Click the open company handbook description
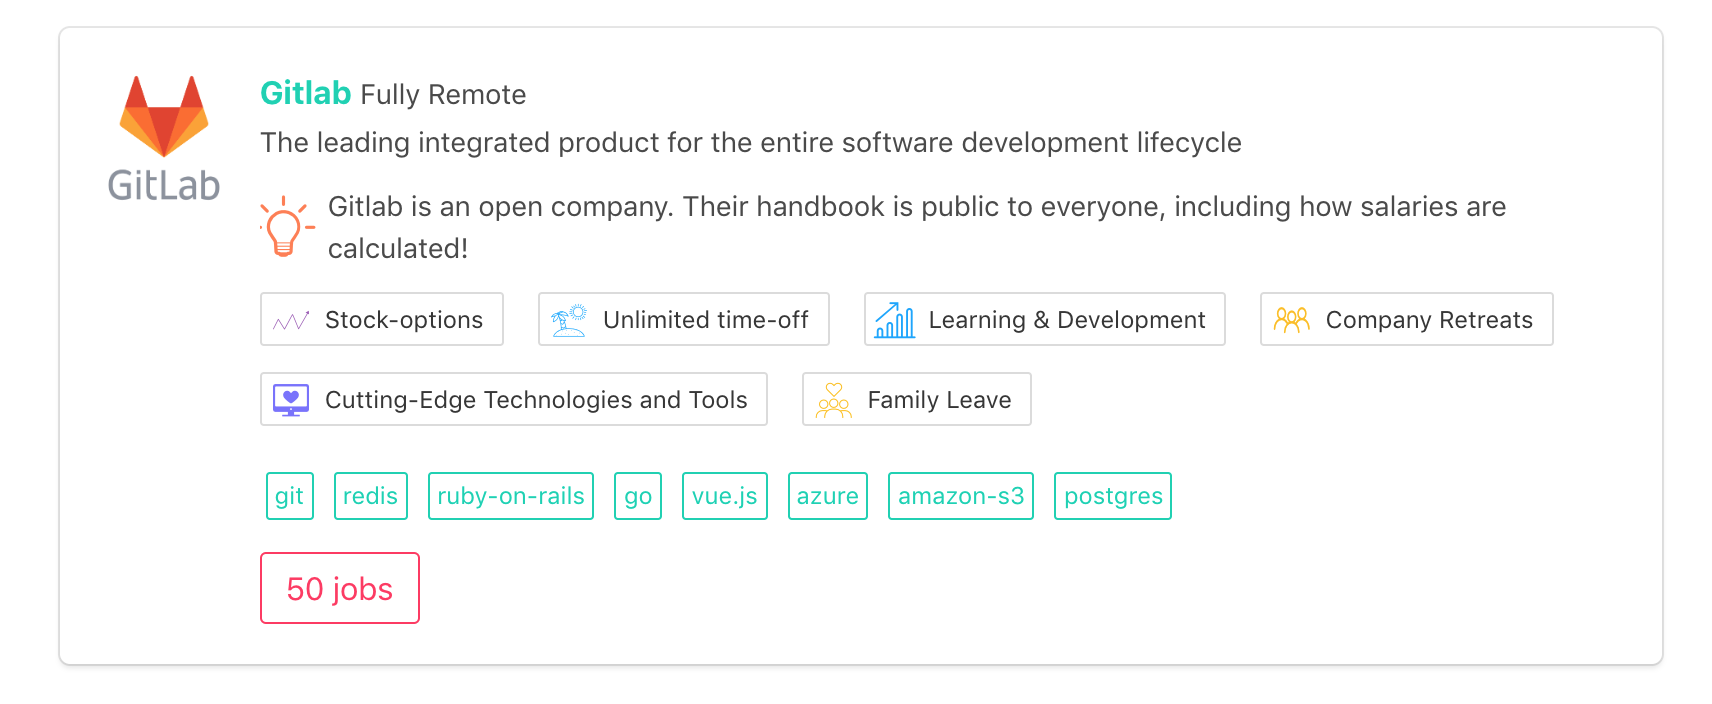Screen dimensions: 1712x704 [x=917, y=227]
